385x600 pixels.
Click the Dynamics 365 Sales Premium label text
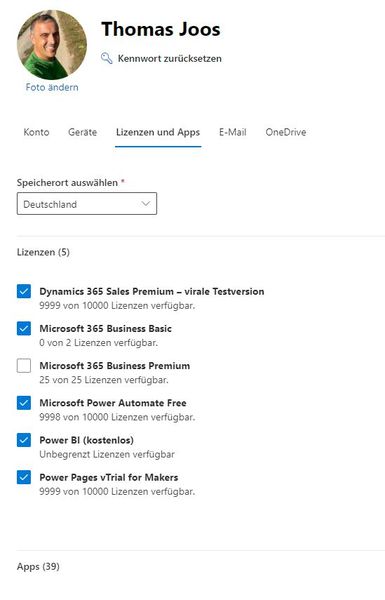tap(152, 291)
